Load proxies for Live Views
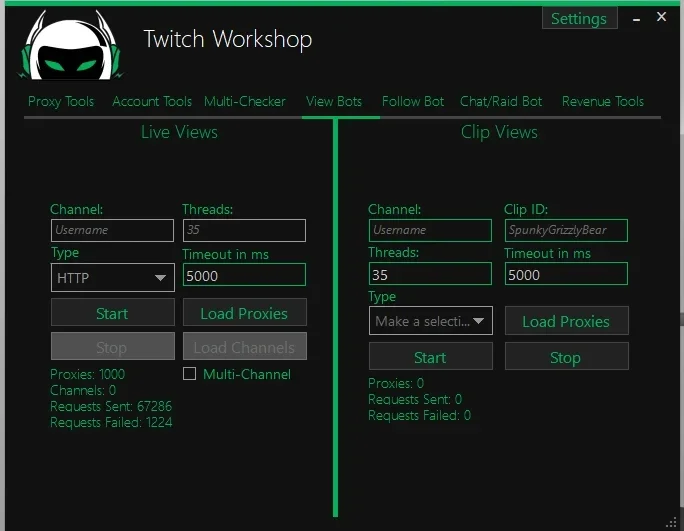The image size is (684, 531). (x=245, y=312)
